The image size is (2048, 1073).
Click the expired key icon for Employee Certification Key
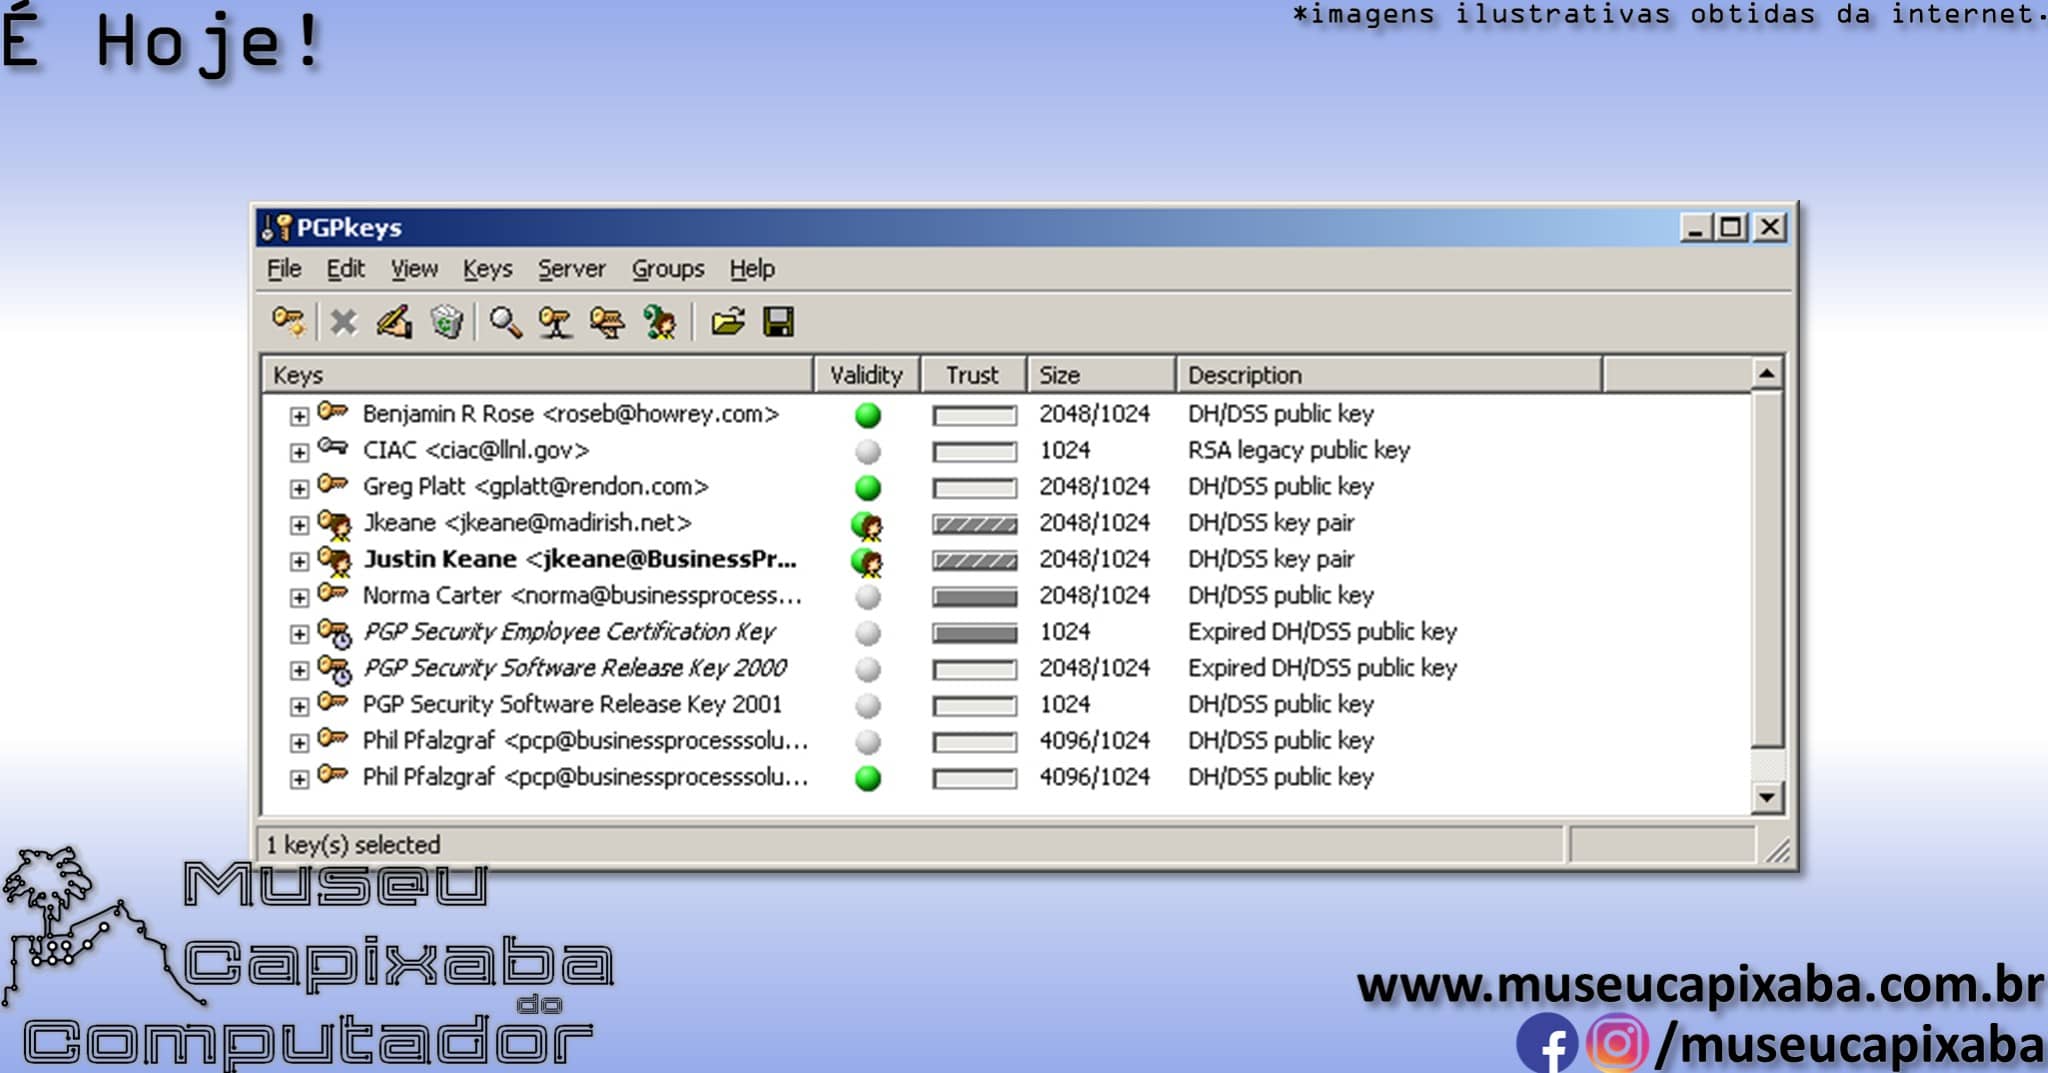(x=335, y=633)
